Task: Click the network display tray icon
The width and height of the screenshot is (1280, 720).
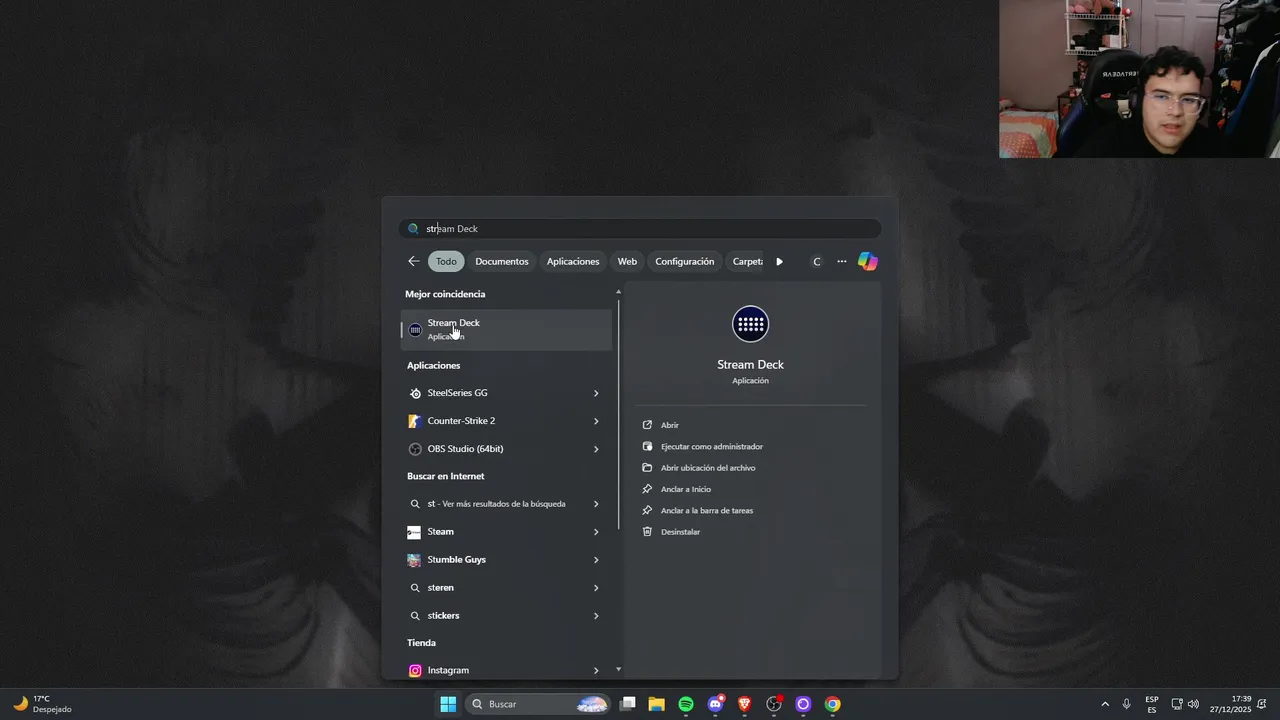Action: [x=1177, y=704]
